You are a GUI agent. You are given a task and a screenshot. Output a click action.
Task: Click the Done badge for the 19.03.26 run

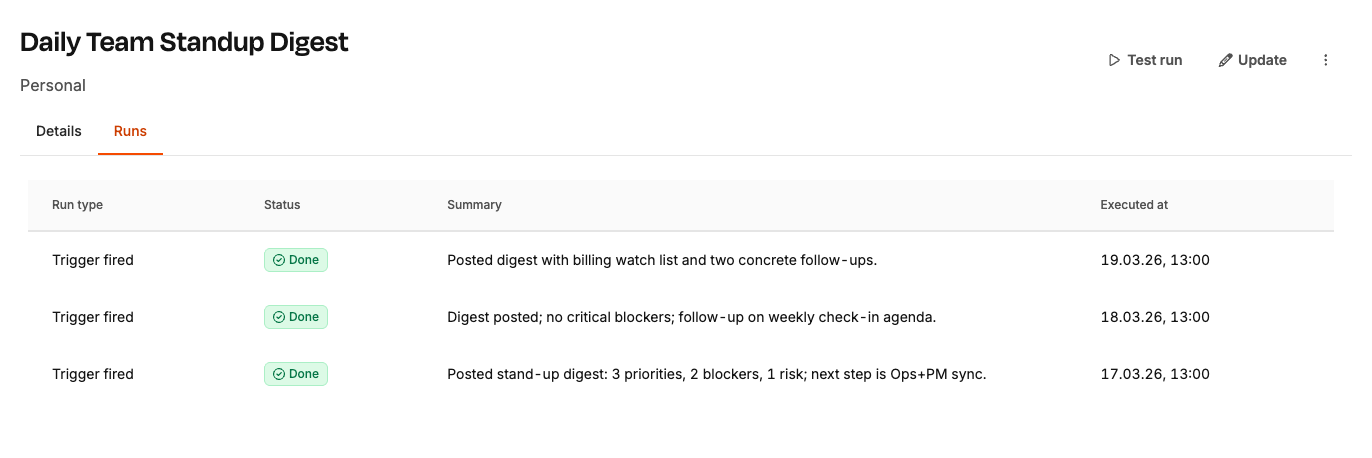point(296,260)
